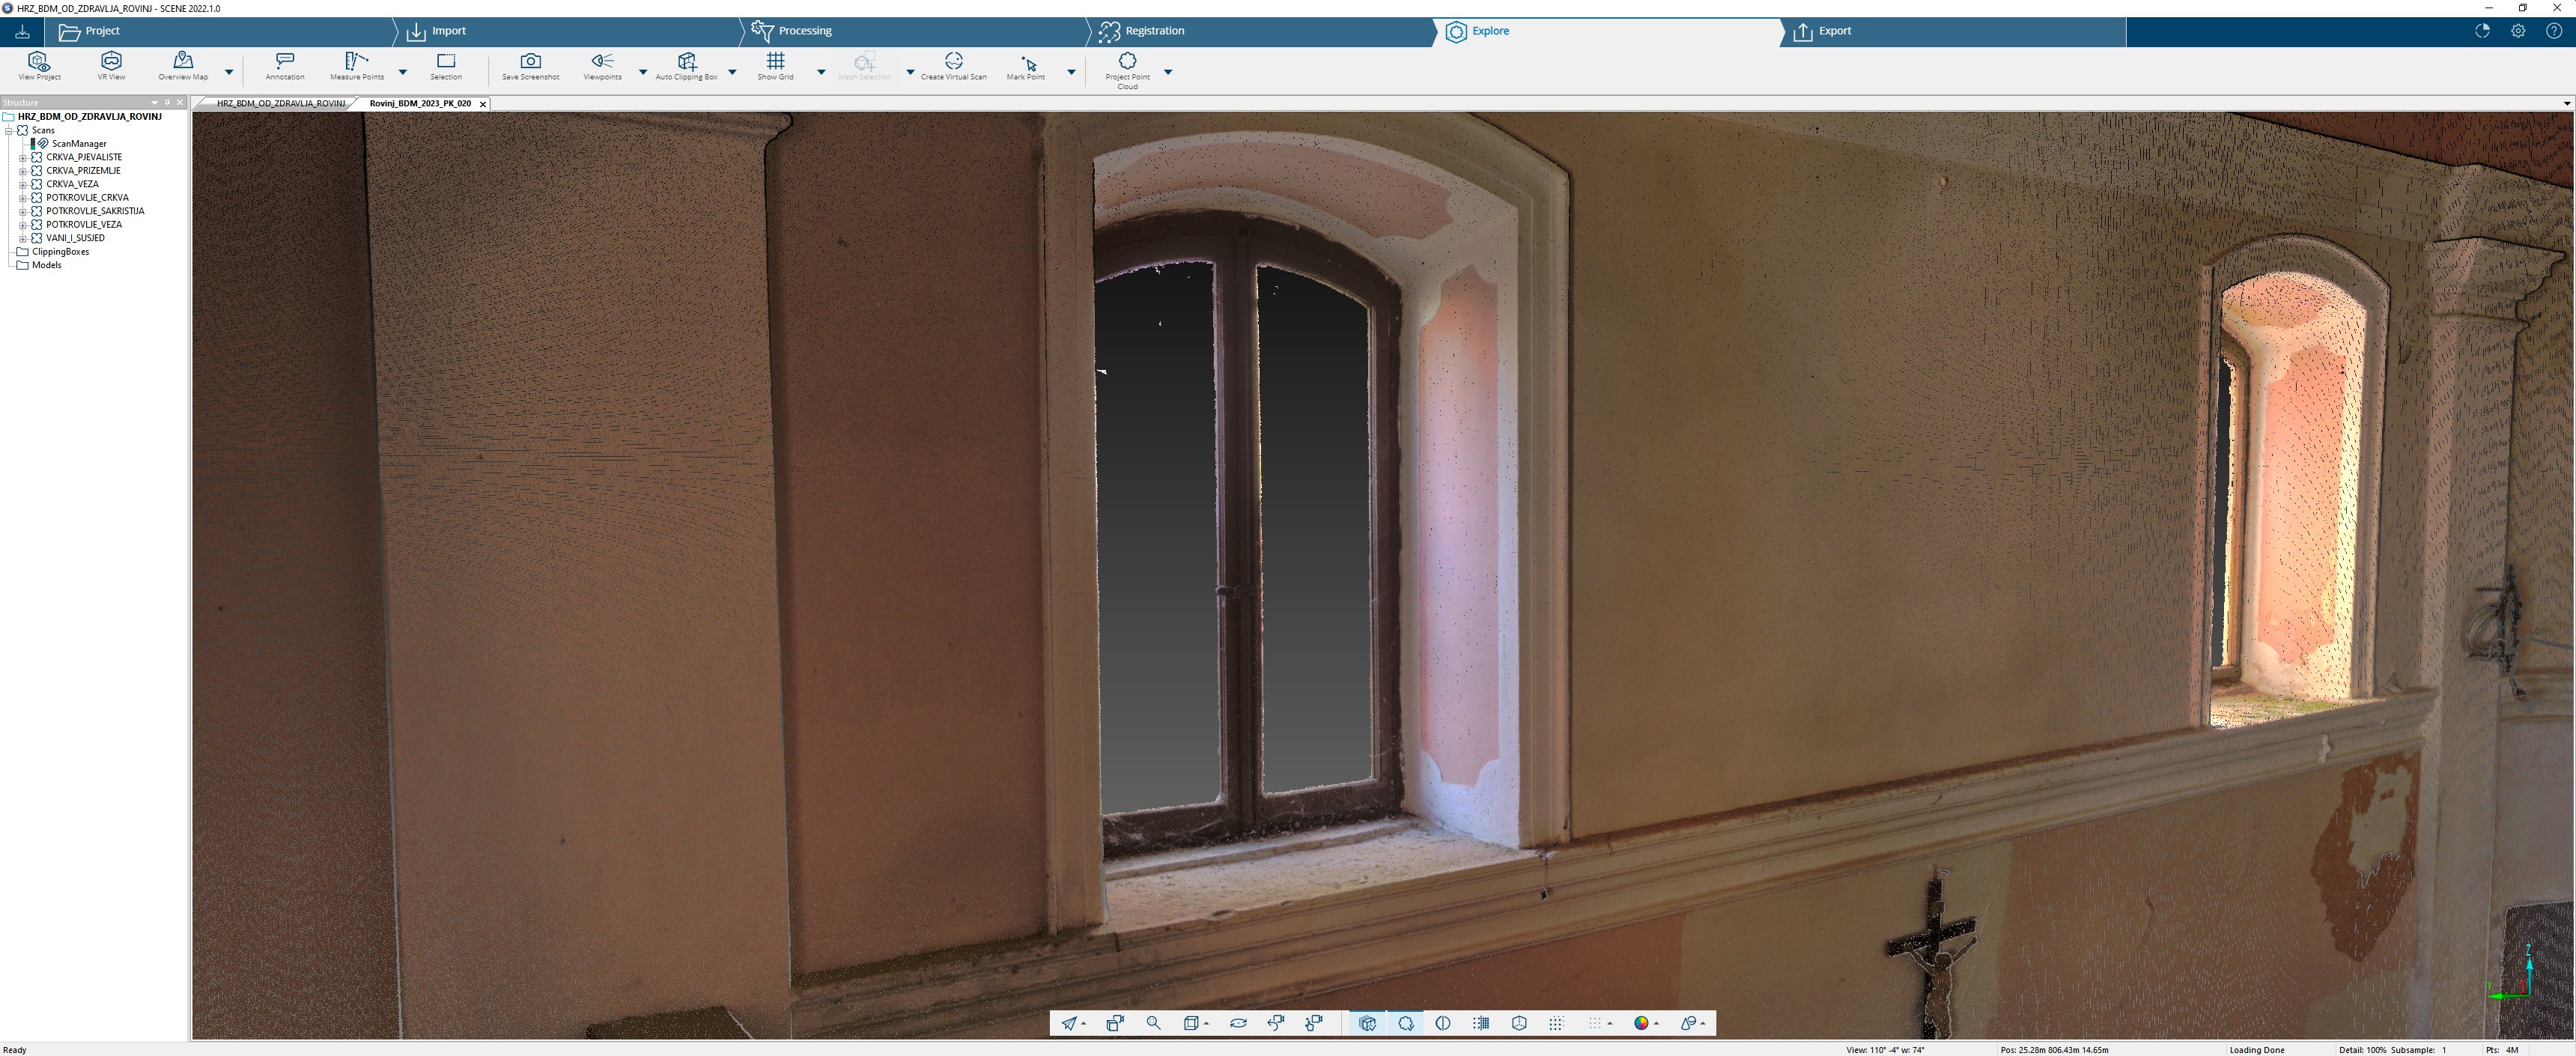Viewport: 2576px width, 1056px height.
Task: Select the ClippingBoxes folder in Structure
Action: point(60,252)
